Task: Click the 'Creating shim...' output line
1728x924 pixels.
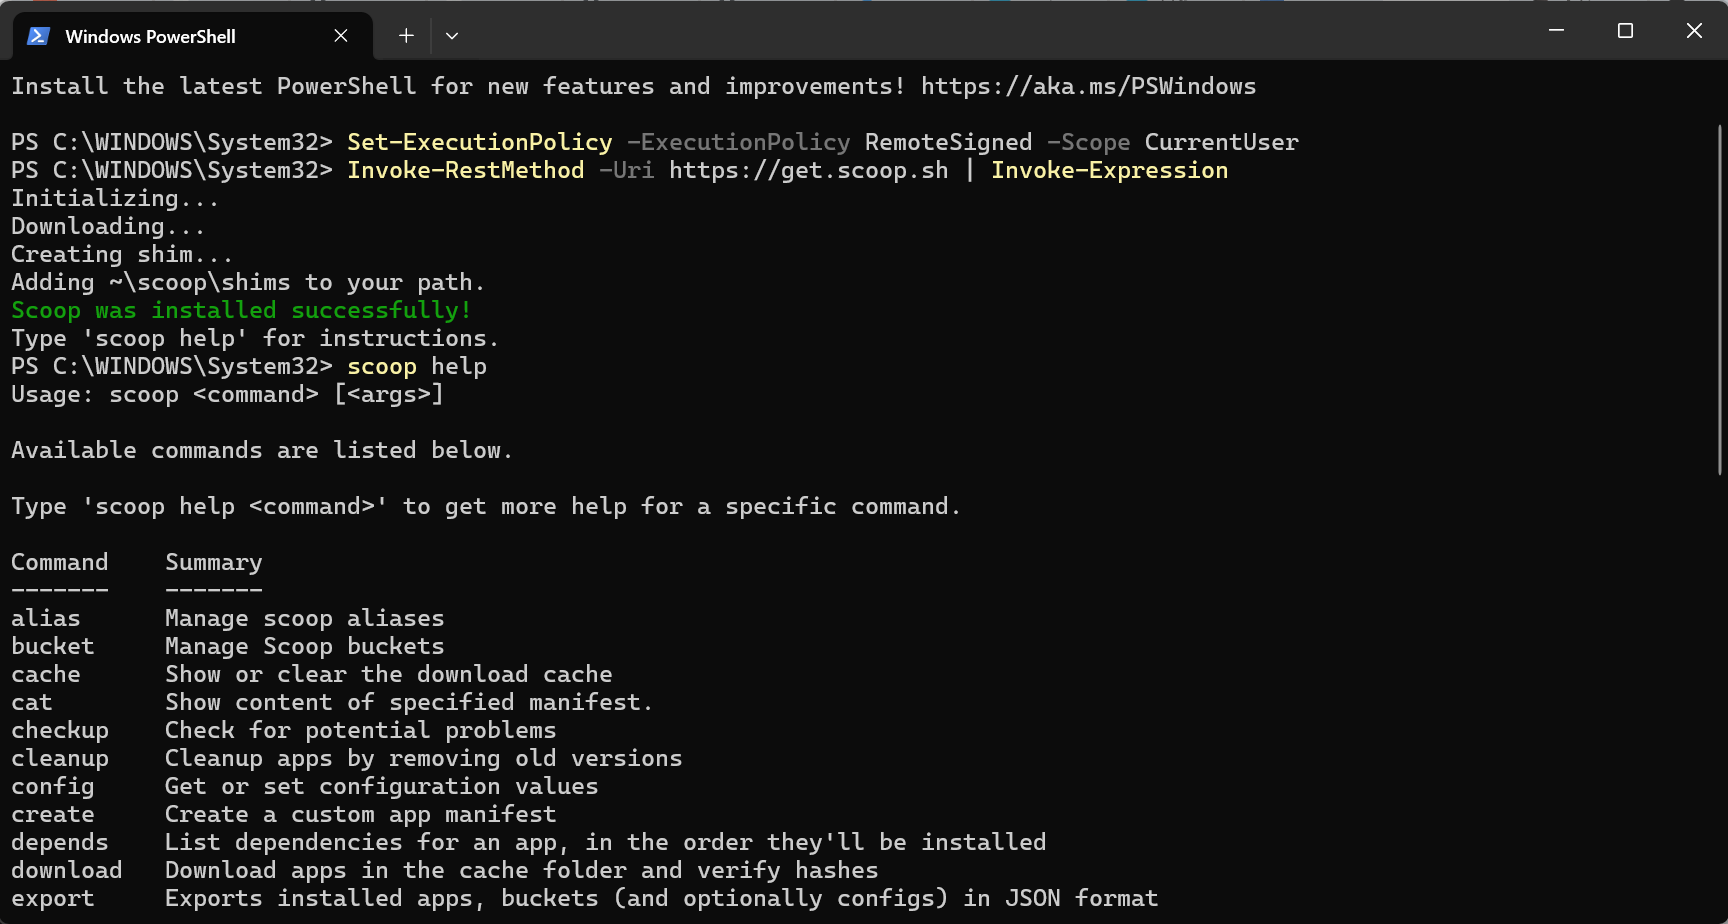Action: tap(122, 254)
